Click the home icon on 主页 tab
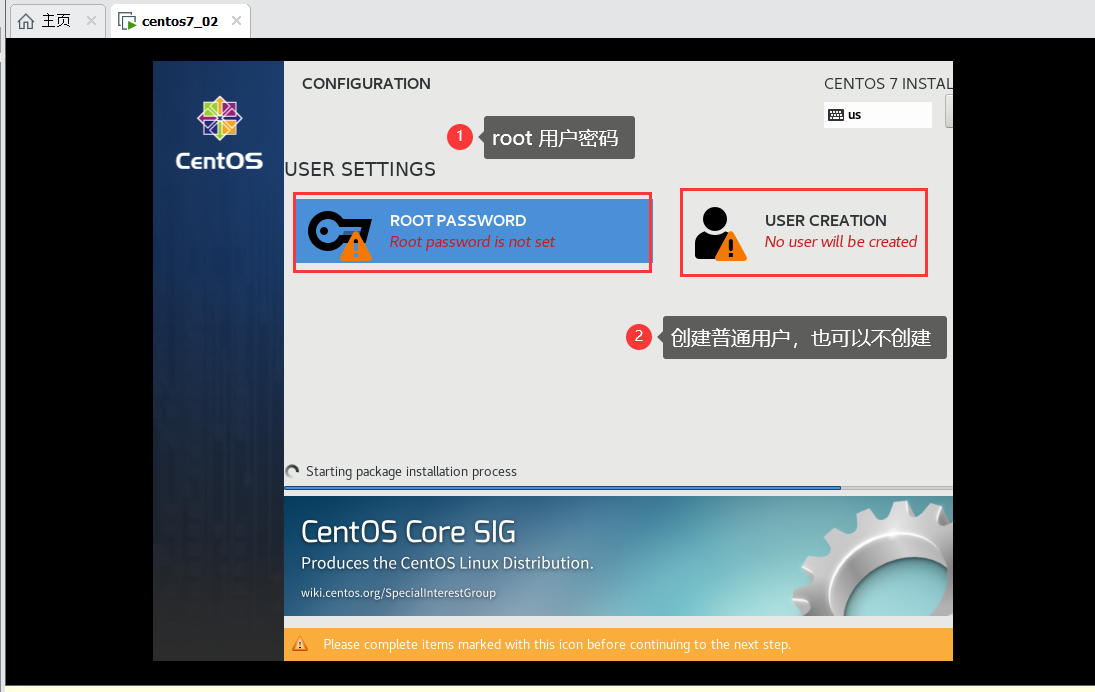Viewport: 1095px width, 692px height. coord(26,22)
